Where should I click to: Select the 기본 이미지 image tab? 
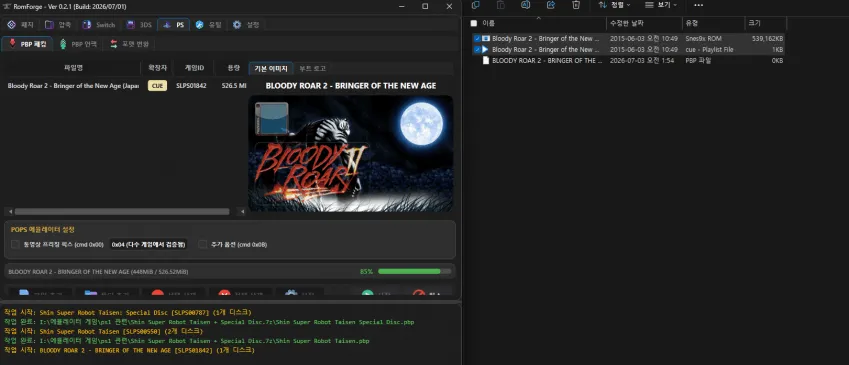[271, 68]
